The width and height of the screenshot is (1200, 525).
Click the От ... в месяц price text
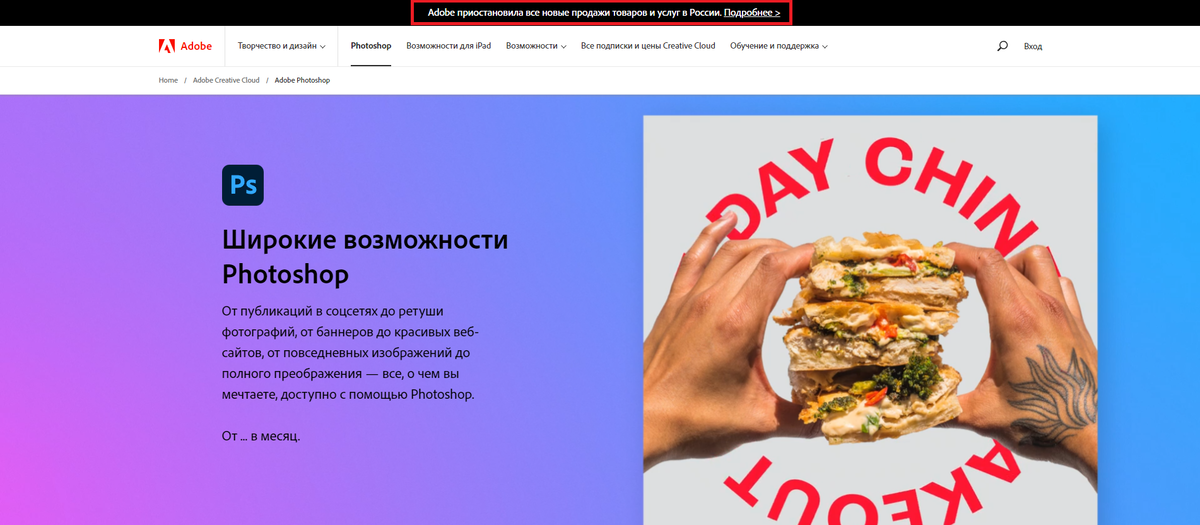click(x=261, y=436)
